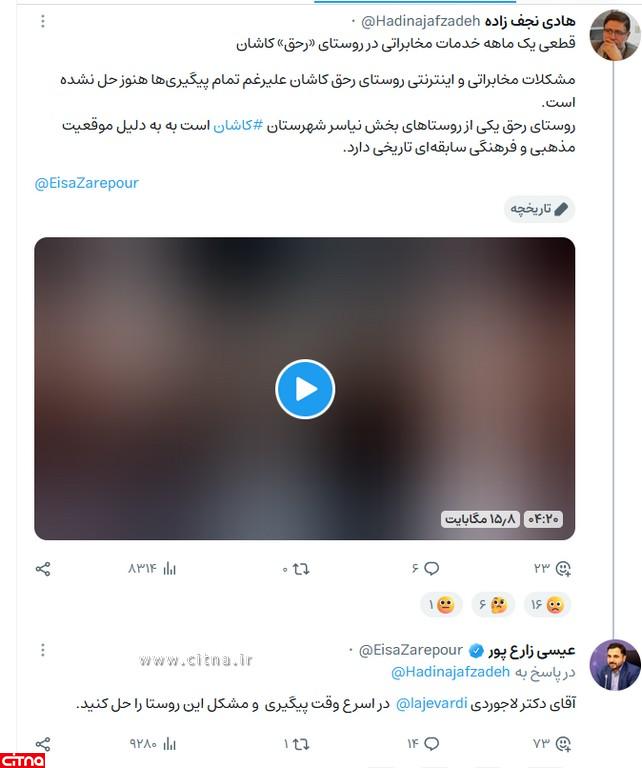
Task: Open the #کاشان hashtag link
Action: pyautogui.click(x=238, y=125)
